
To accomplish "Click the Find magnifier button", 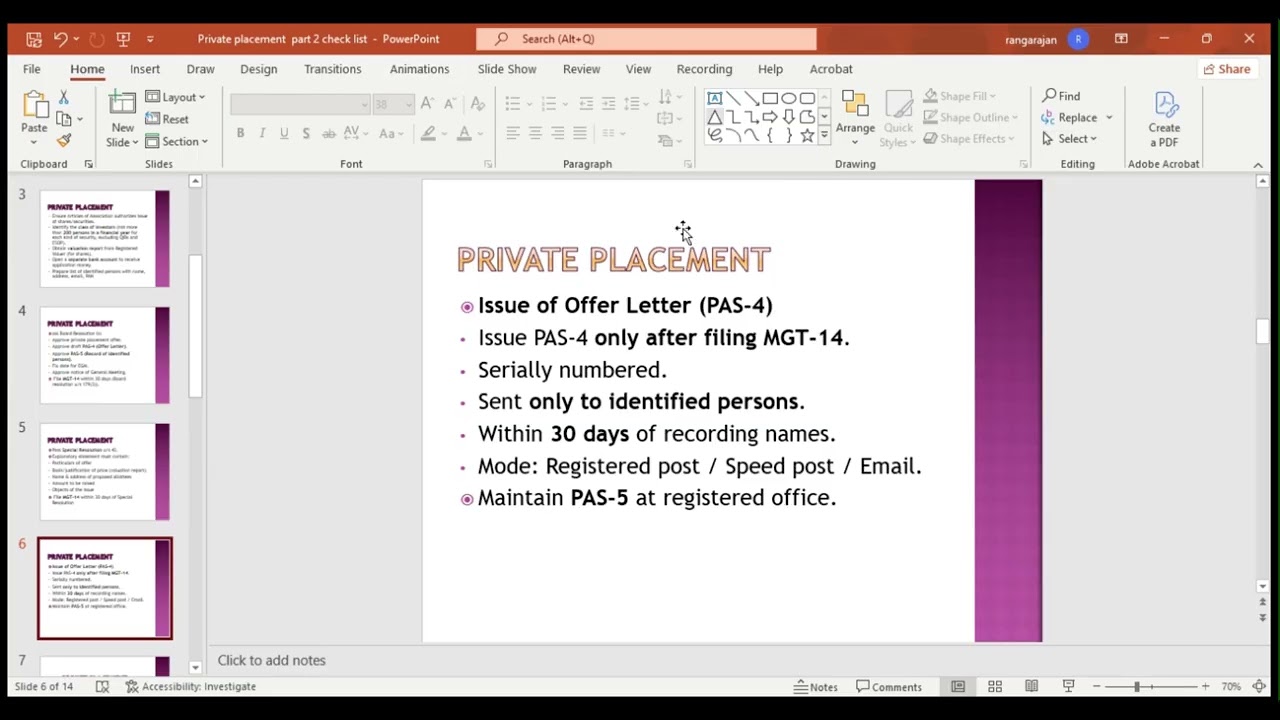I will [1061, 96].
